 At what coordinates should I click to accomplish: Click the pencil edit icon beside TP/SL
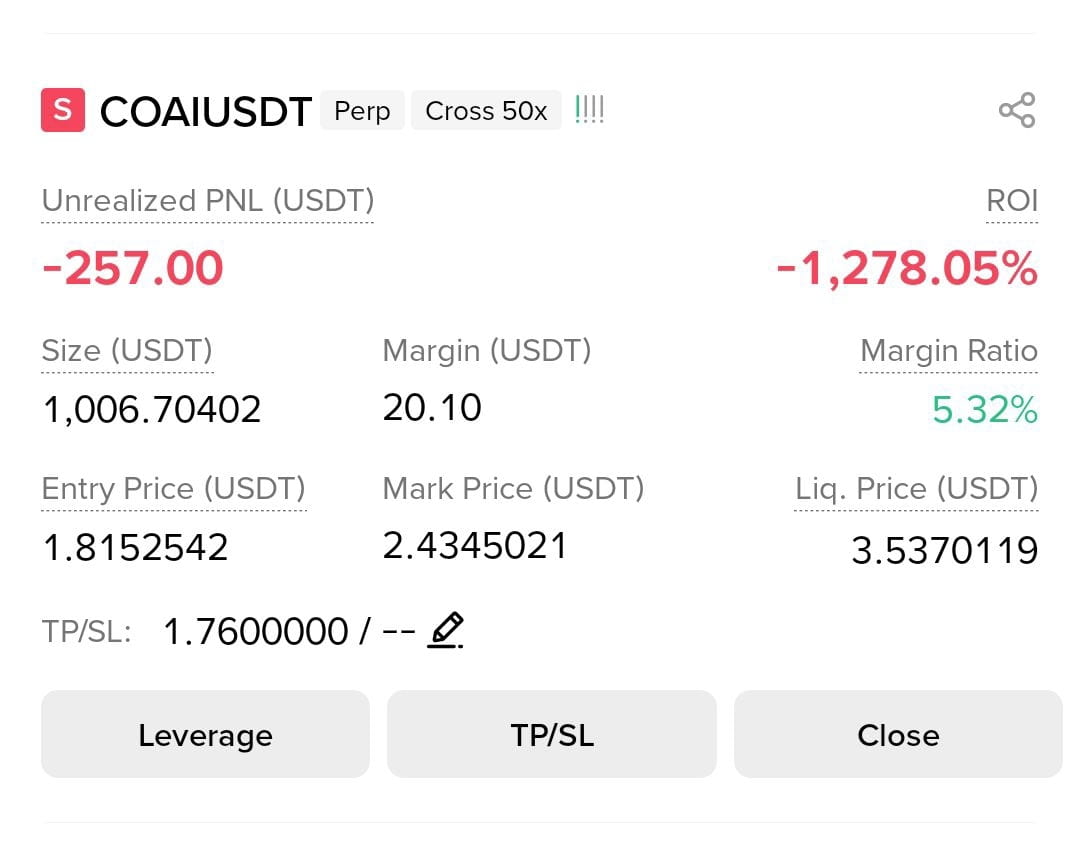446,630
